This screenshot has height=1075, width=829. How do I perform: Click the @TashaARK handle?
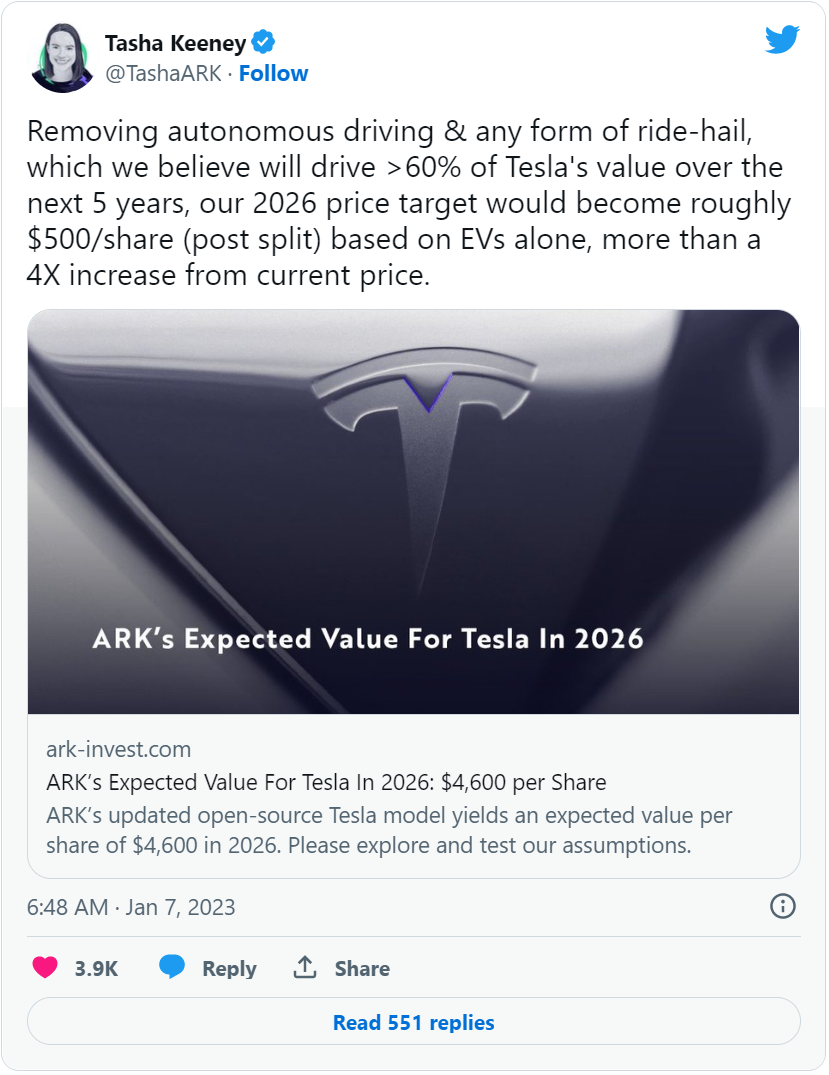click(x=163, y=74)
